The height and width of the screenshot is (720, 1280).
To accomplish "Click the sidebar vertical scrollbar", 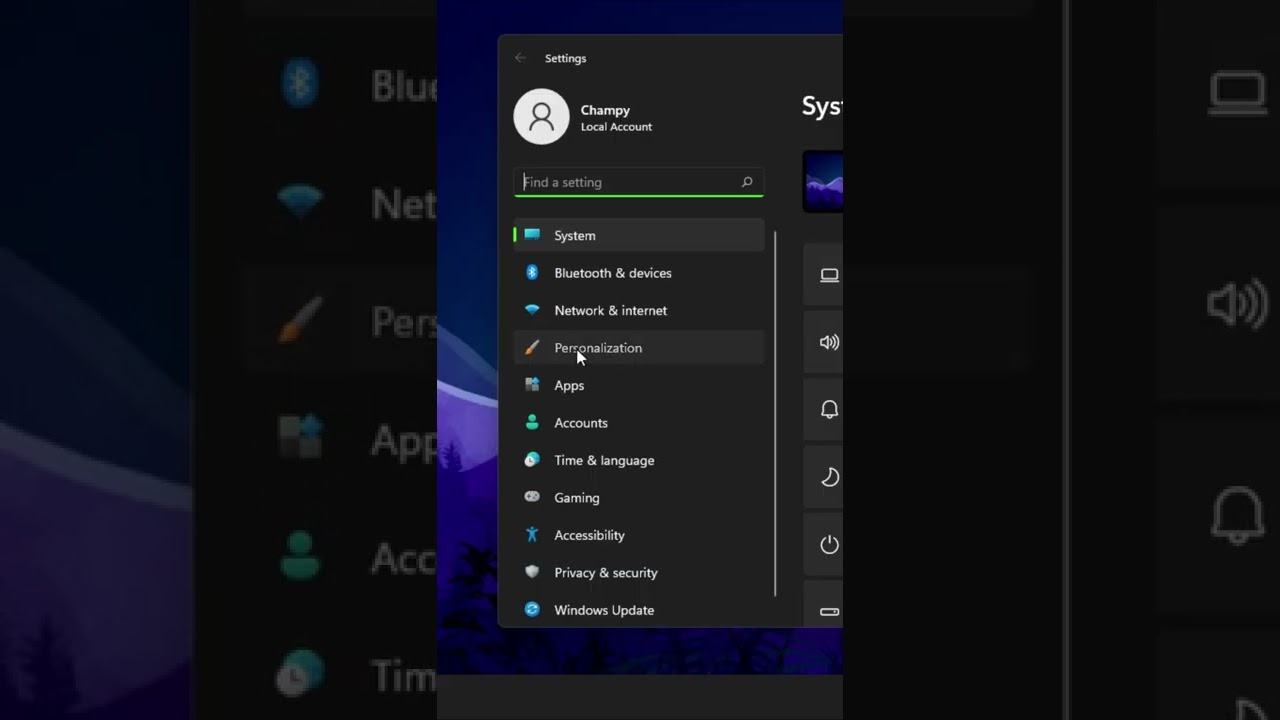I will tap(776, 414).
